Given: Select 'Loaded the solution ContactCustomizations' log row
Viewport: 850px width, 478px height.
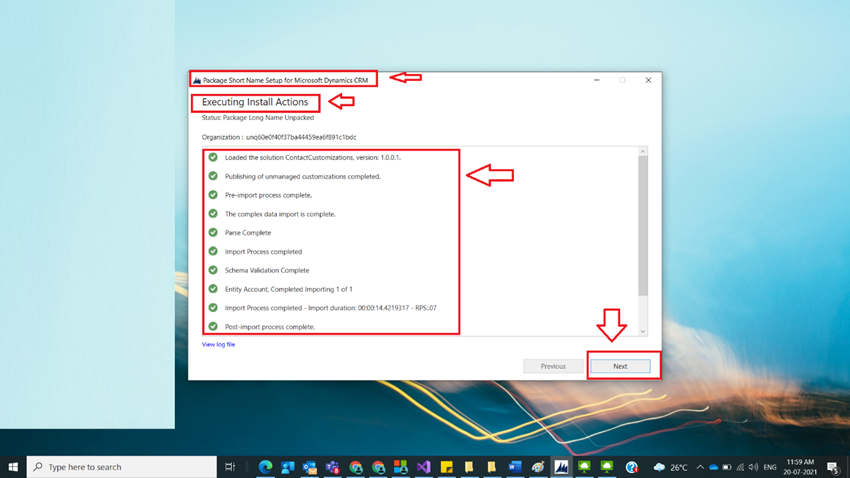Looking at the screenshot, I should (312, 157).
